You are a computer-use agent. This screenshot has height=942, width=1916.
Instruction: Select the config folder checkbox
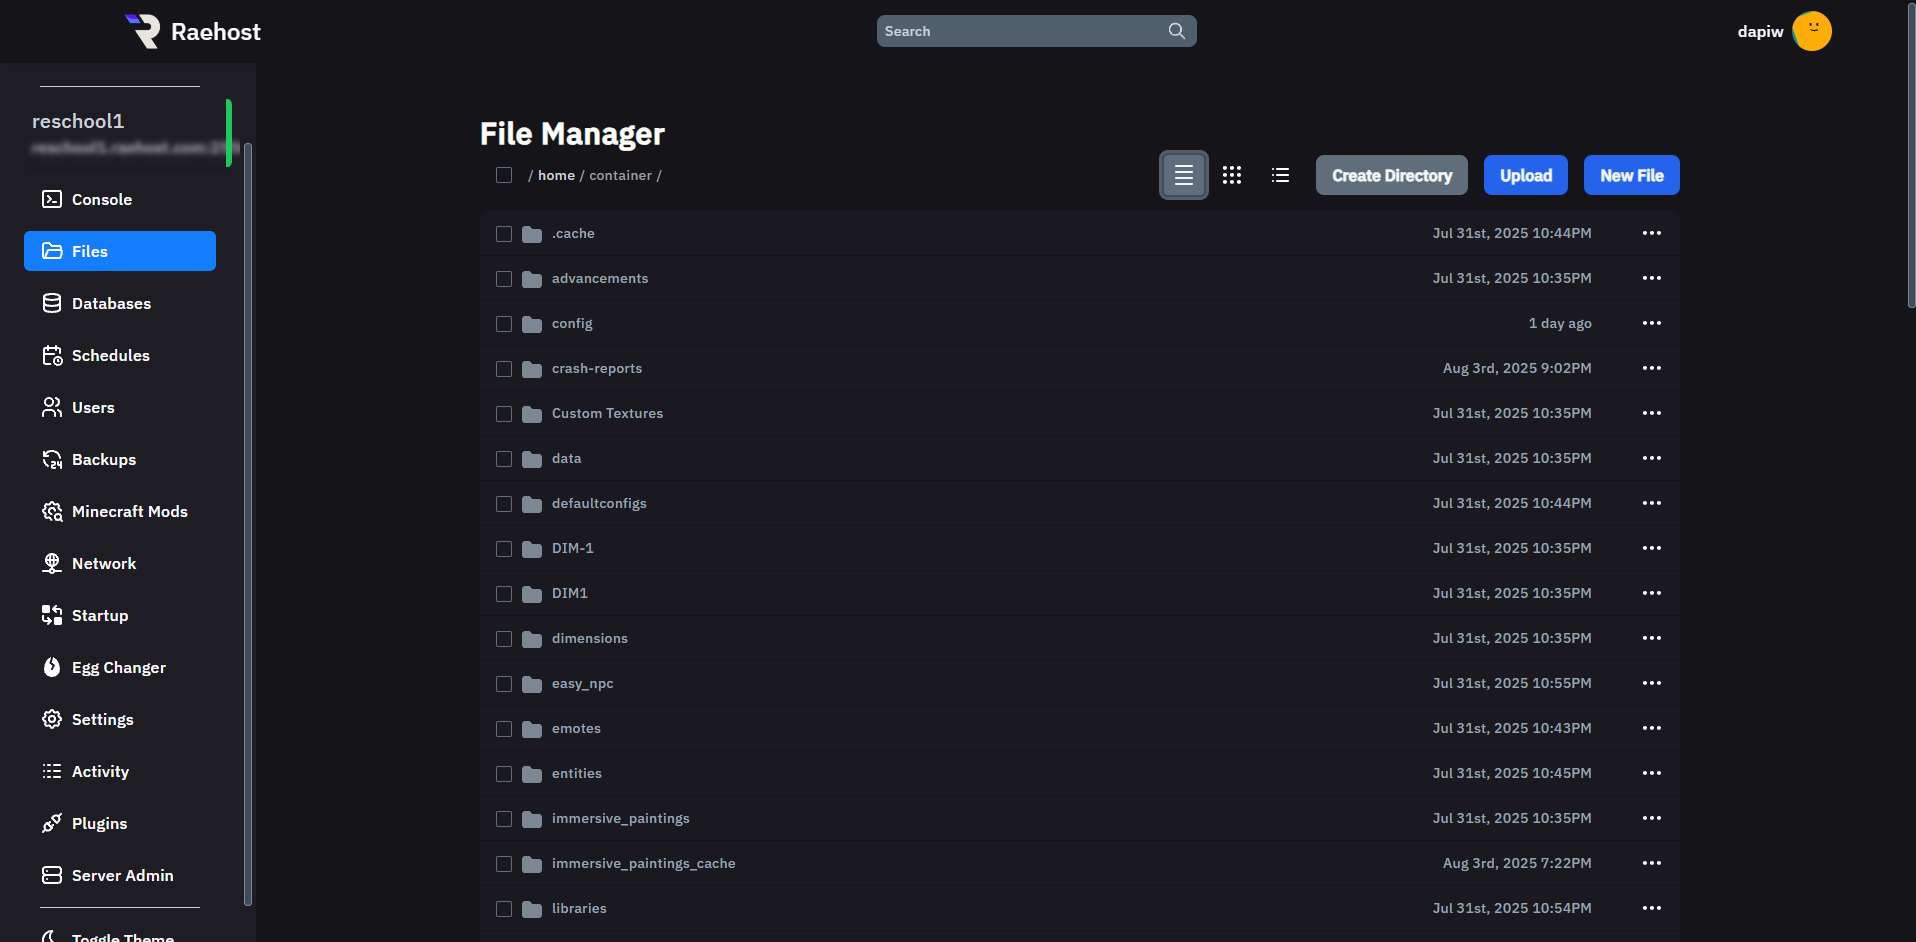(504, 323)
